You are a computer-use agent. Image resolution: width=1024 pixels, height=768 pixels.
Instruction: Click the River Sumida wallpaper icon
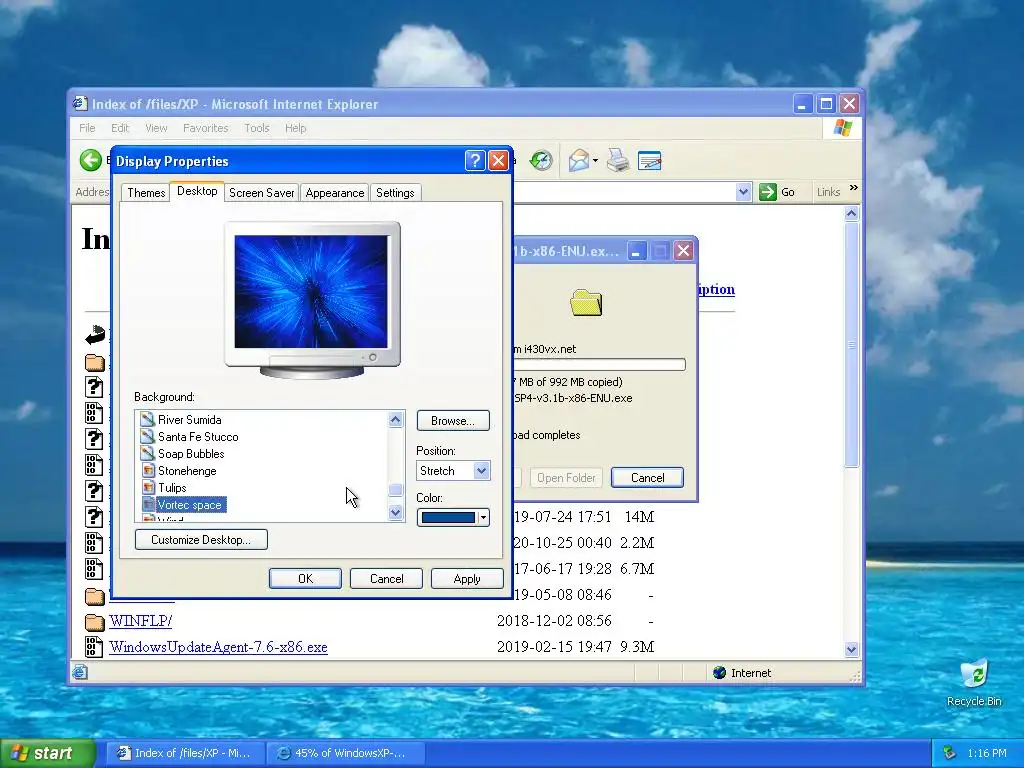tap(148, 419)
